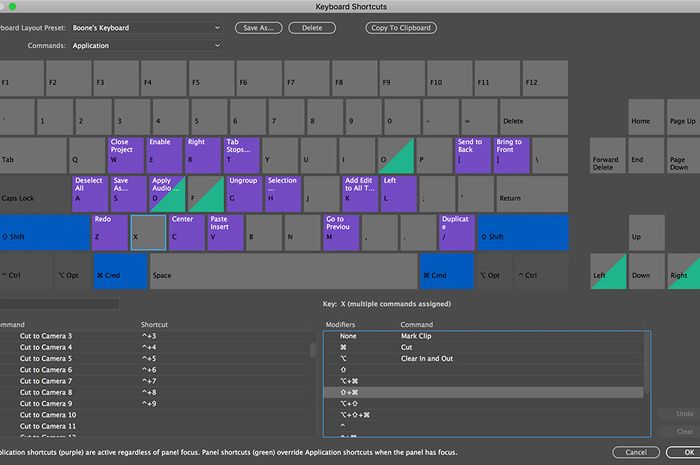Select Cut to Camera 5 in list
Image resolution: width=700 pixels, height=465 pixels.
coord(58,358)
